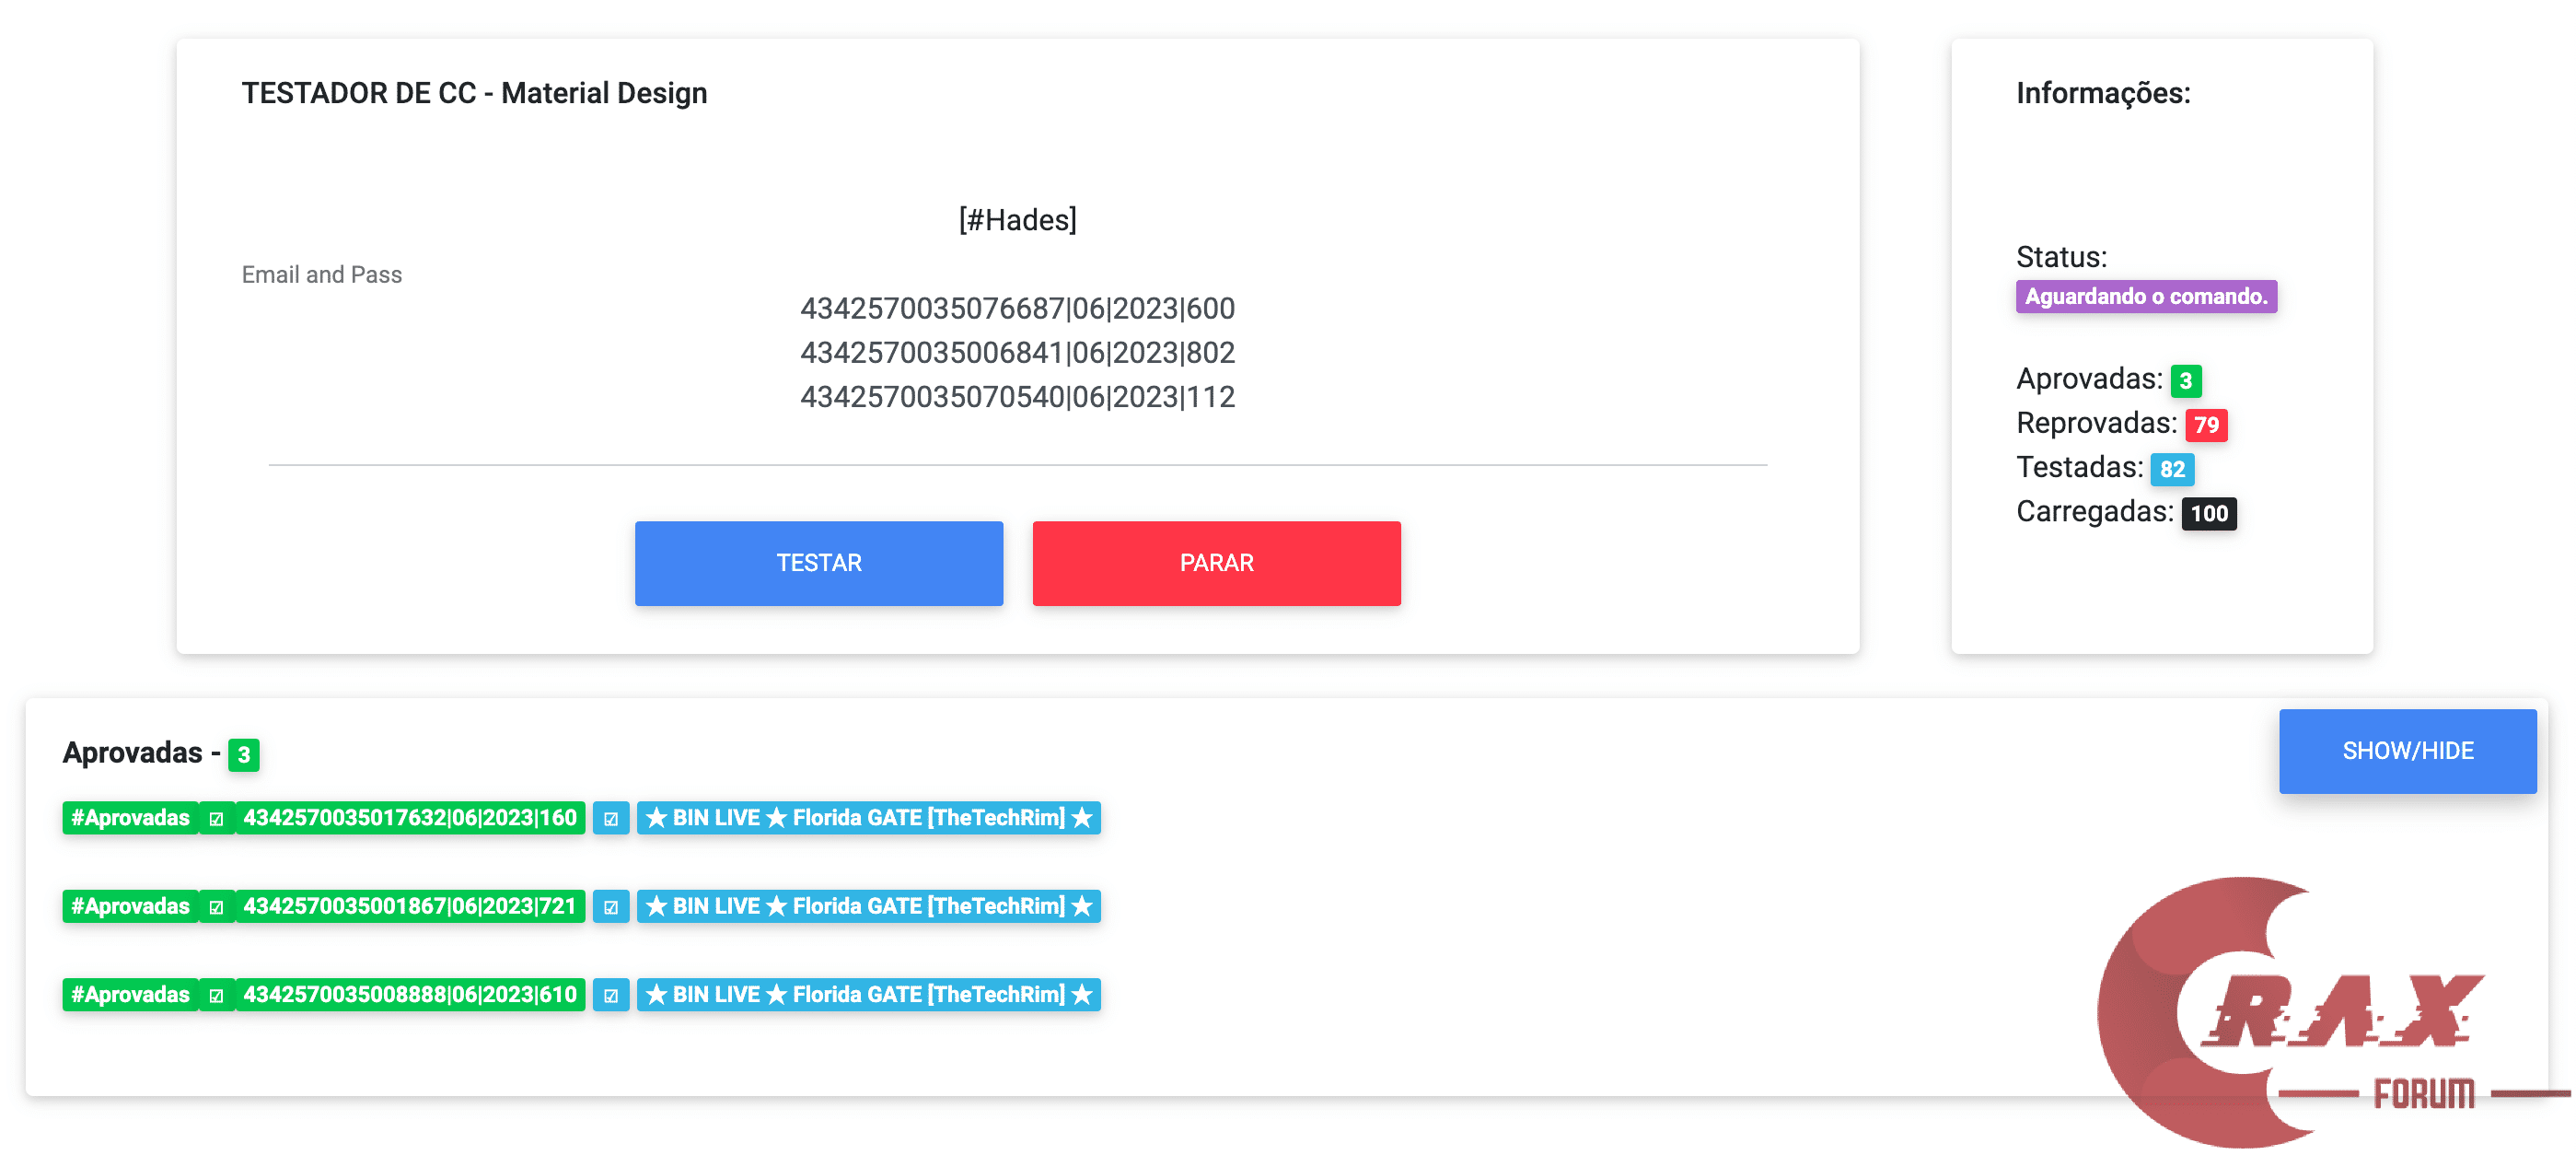Click the red PARAR button
The height and width of the screenshot is (1155, 2576).
(x=1215, y=563)
